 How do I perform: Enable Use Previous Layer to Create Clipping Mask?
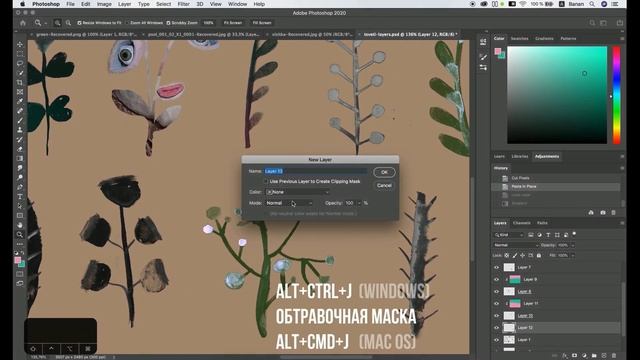tap(266, 181)
